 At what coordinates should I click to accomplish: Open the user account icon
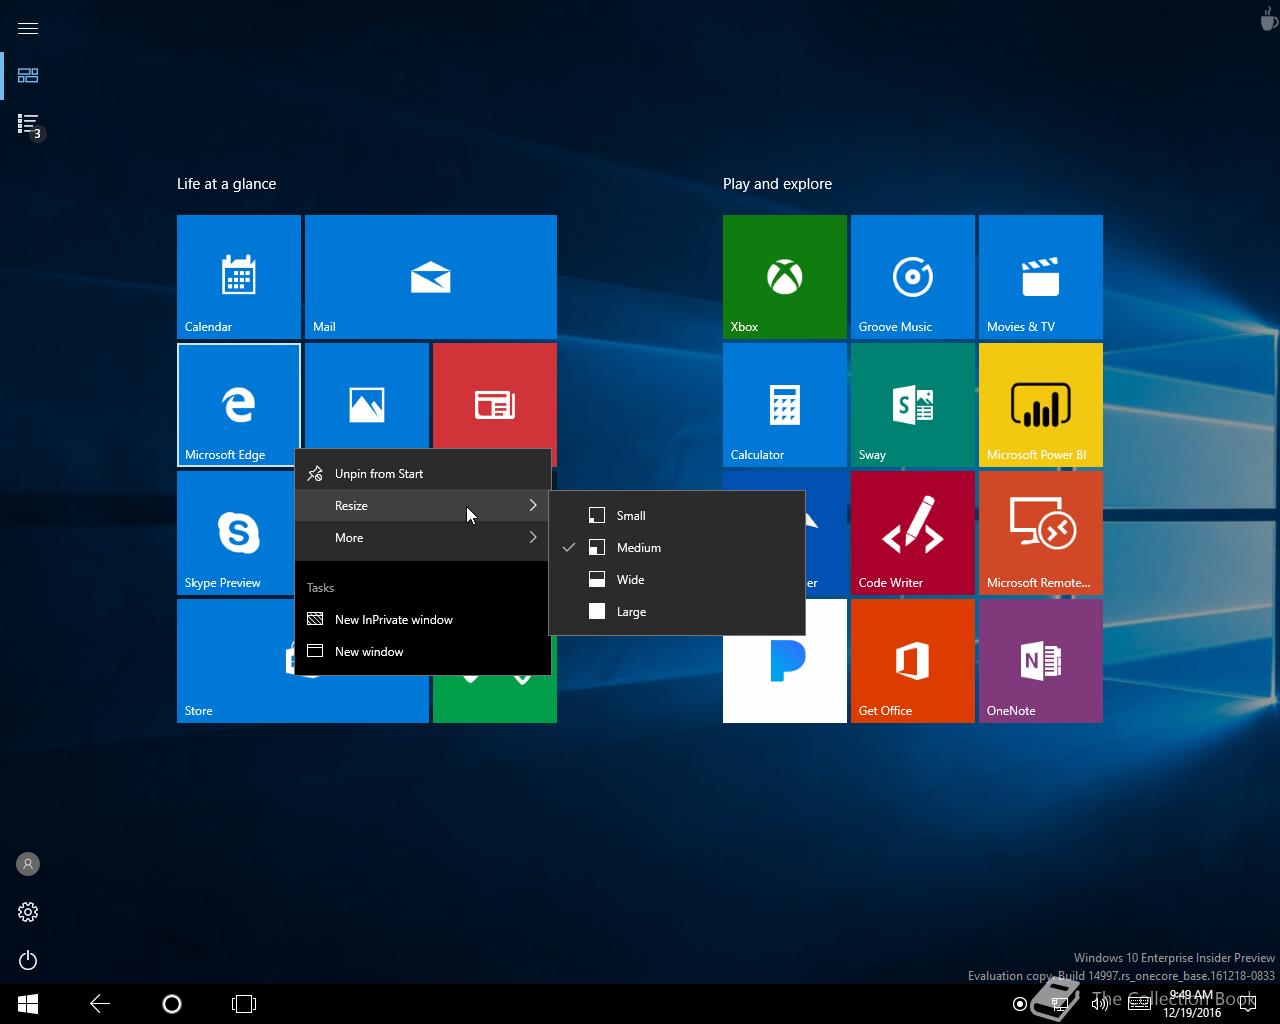(x=28, y=864)
